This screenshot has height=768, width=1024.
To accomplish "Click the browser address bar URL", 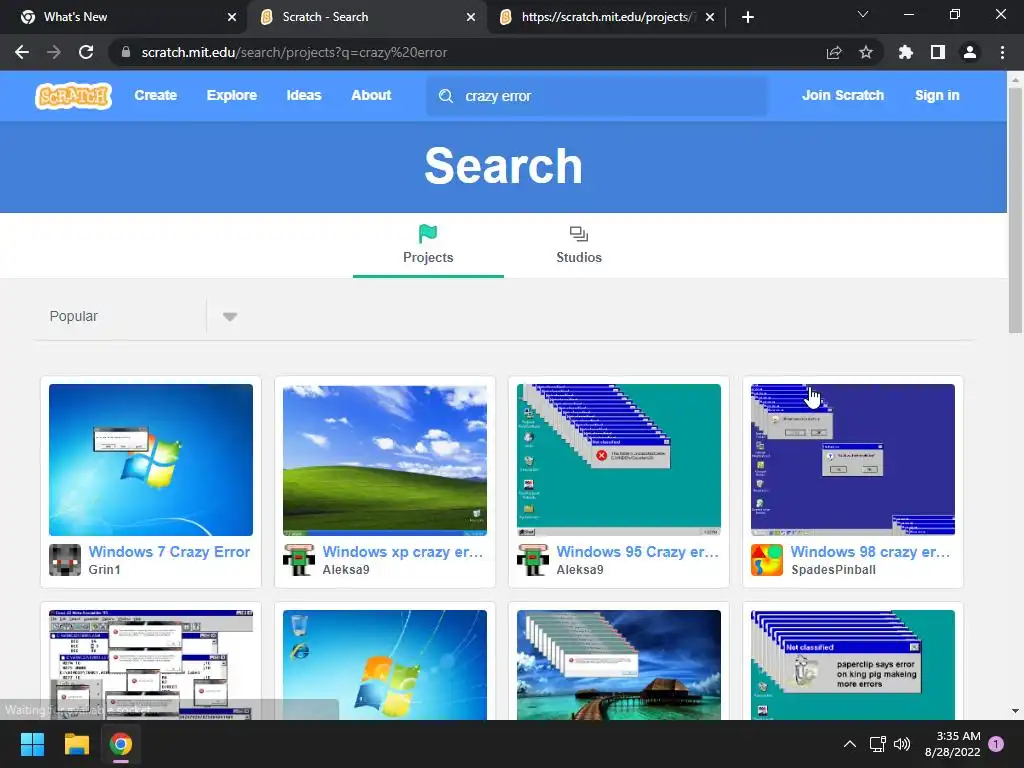I will [x=294, y=52].
